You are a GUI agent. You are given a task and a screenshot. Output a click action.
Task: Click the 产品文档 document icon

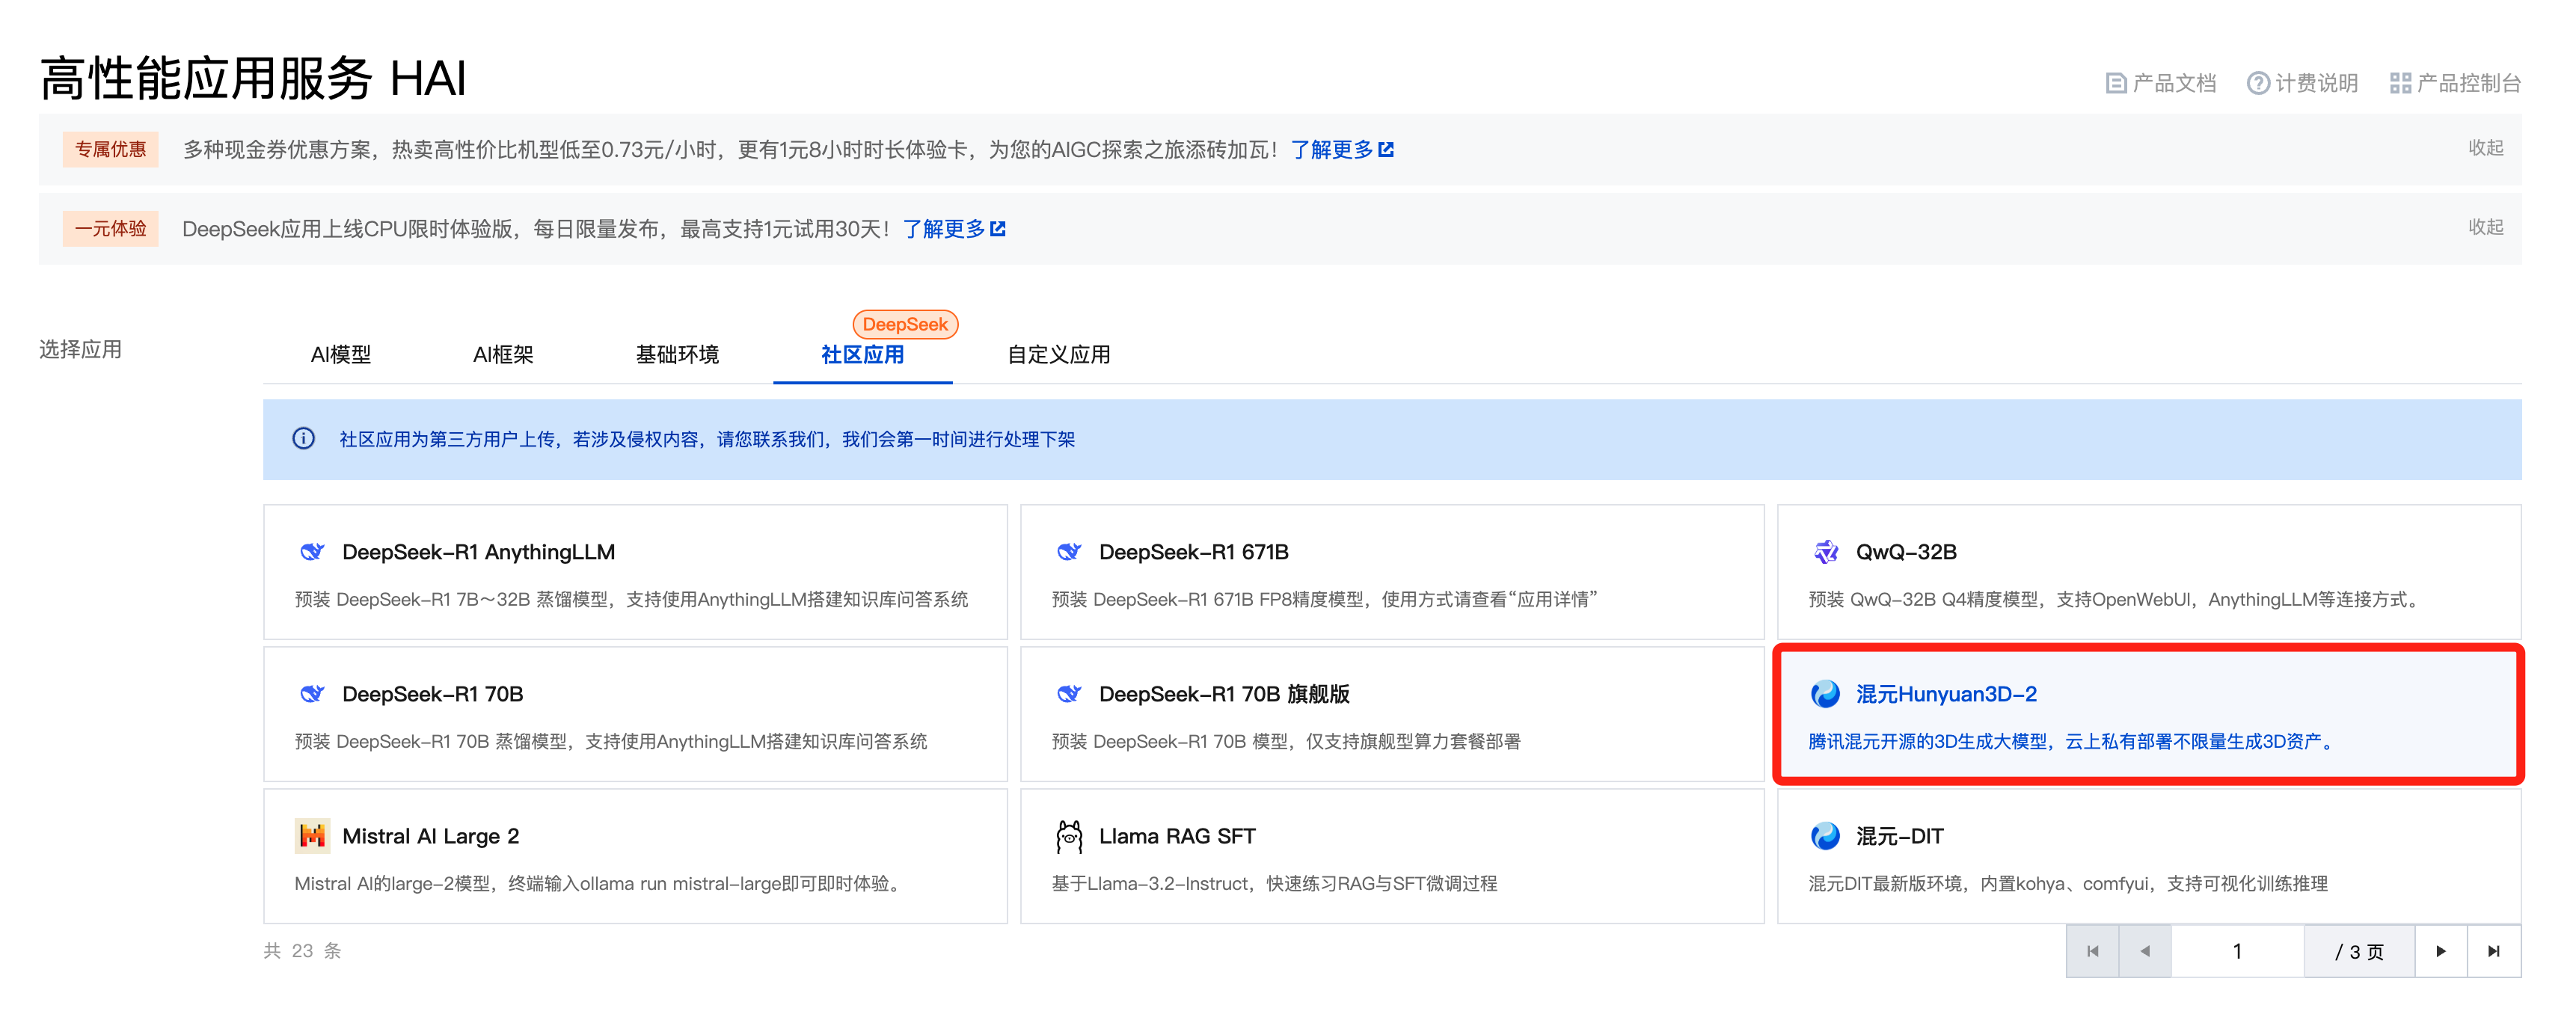click(x=2115, y=83)
